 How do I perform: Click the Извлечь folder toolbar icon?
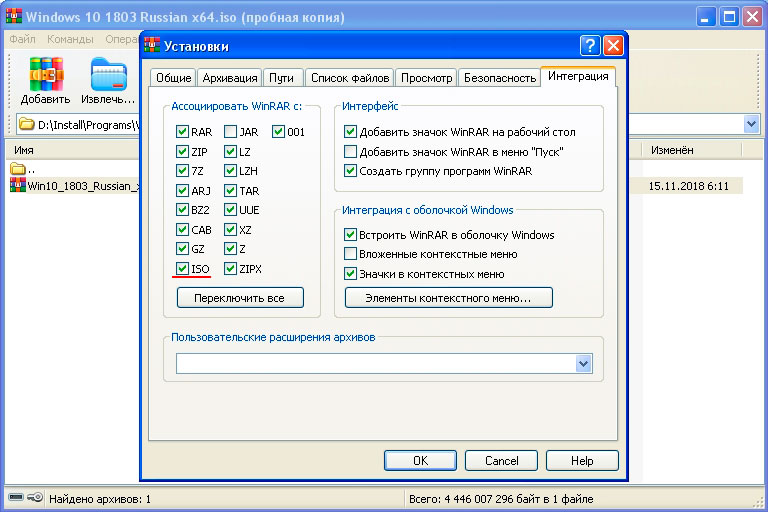[x=109, y=74]
